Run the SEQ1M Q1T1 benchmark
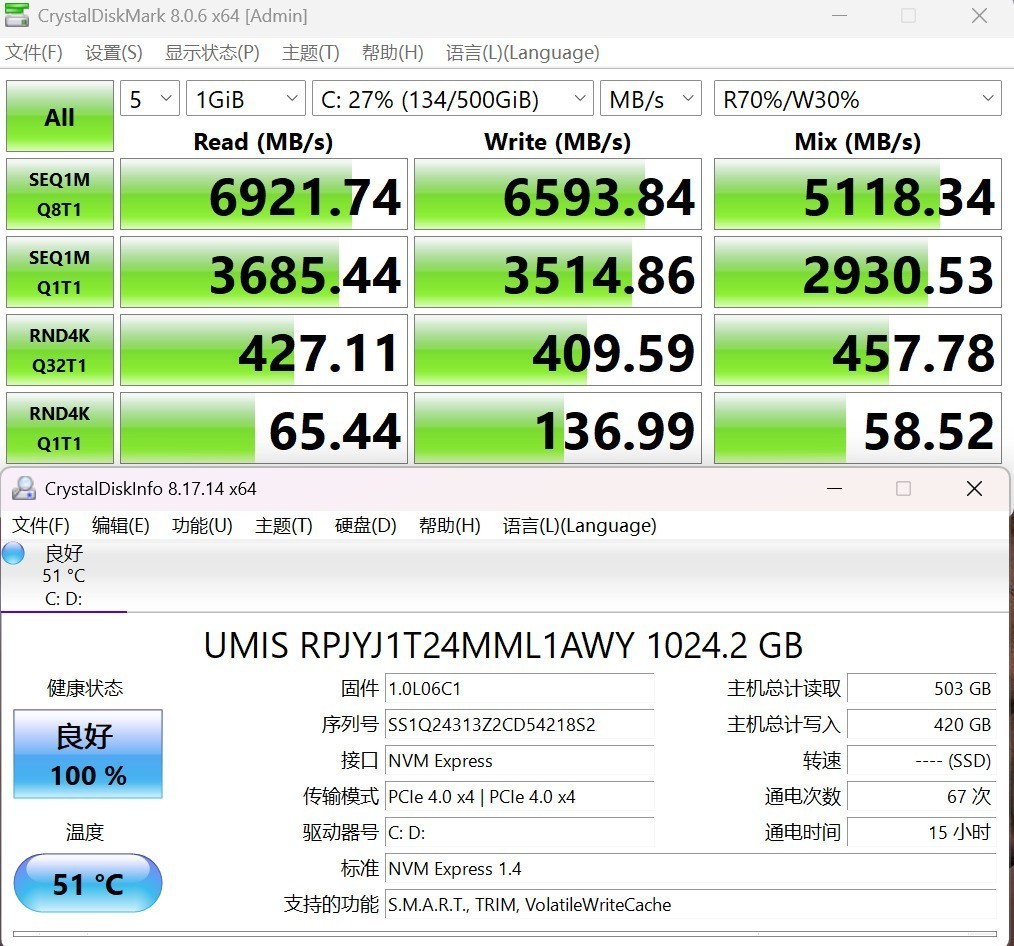Screen dimensions: 1014x946 tap(60, 272)
